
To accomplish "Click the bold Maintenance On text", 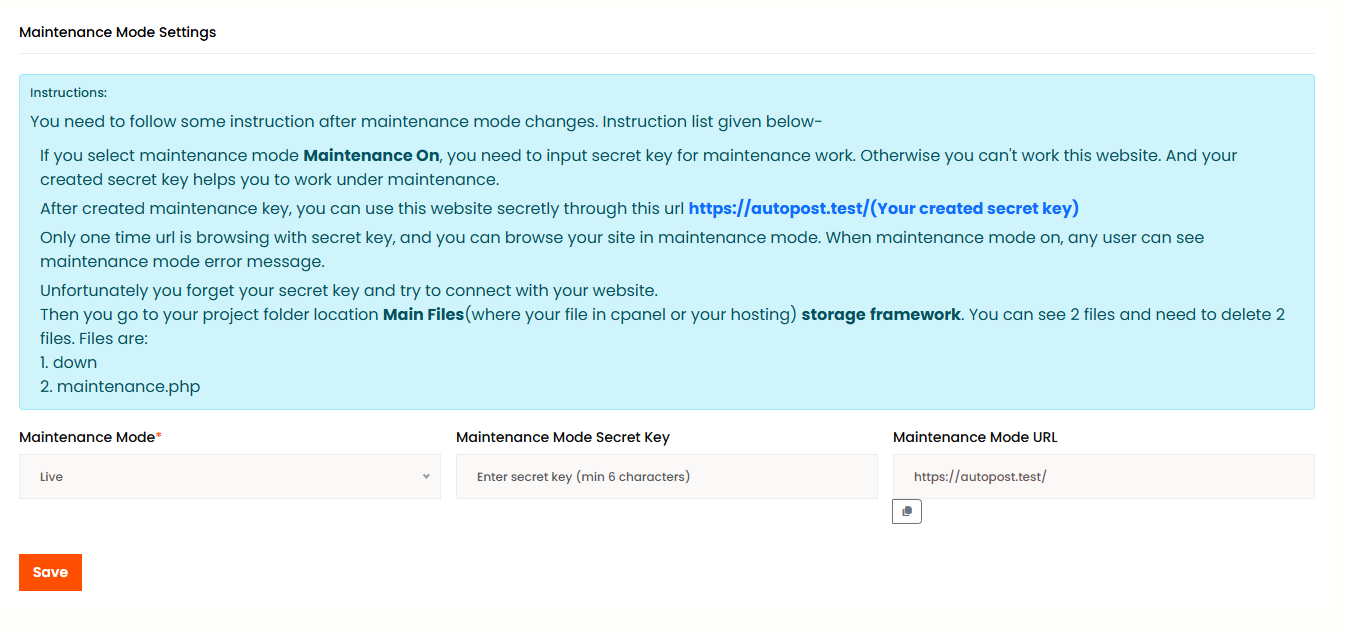I will click(x=370, y=155).
